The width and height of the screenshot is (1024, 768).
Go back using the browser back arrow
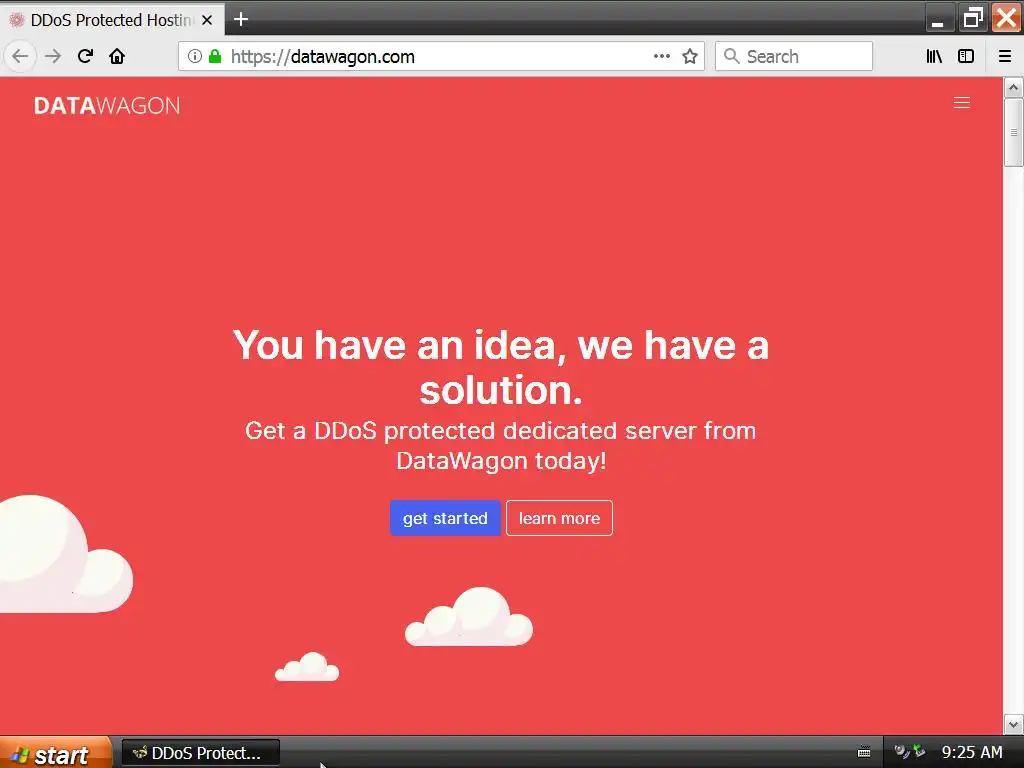[20, 56]
